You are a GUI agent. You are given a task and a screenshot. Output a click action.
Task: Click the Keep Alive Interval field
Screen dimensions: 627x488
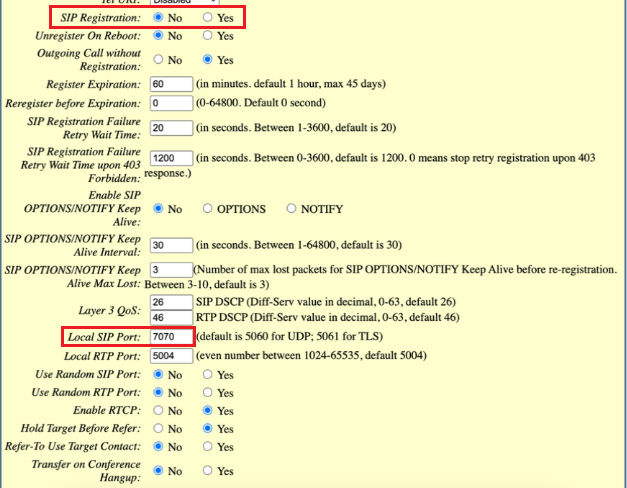tap(172, 245)
